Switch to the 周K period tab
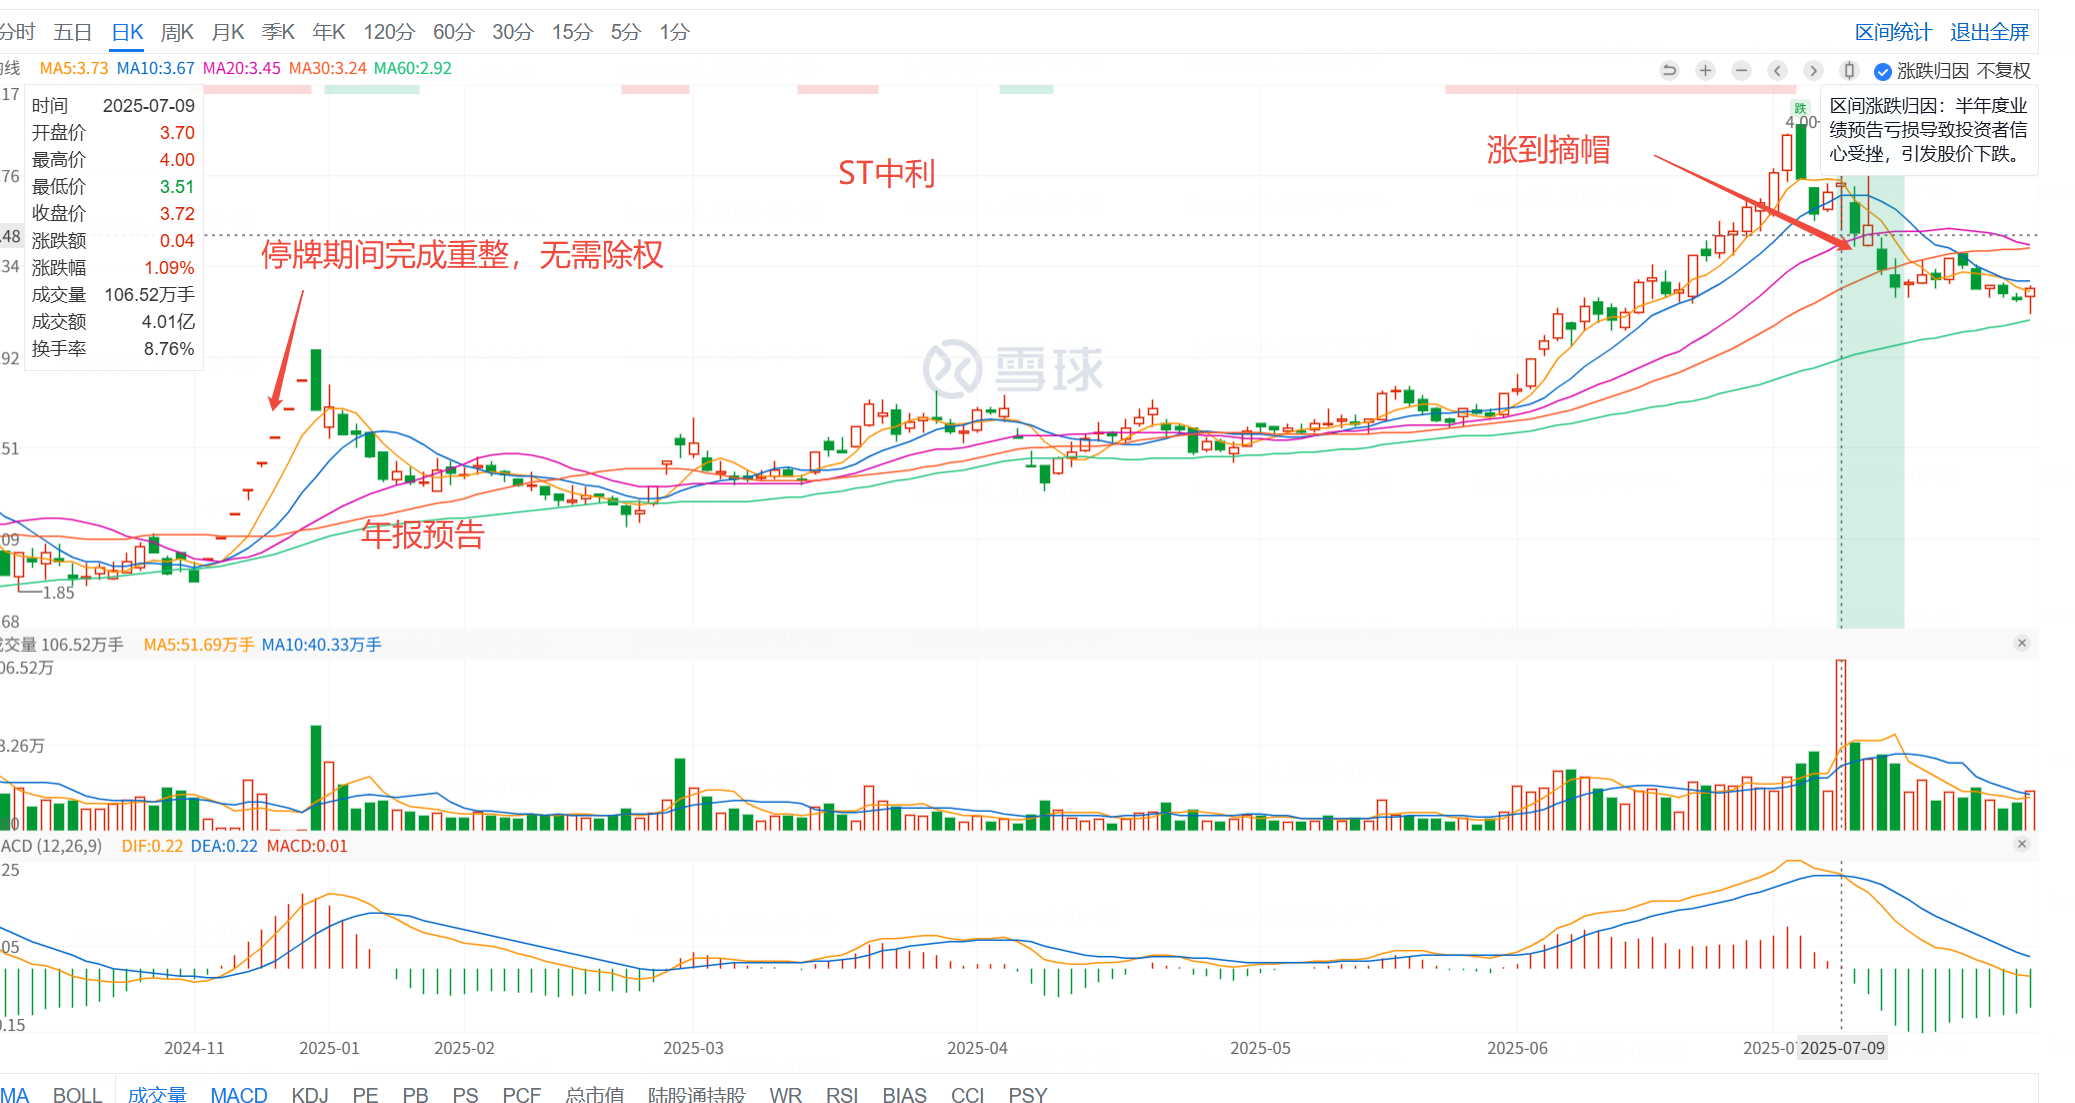 click(x=177, y=32)
